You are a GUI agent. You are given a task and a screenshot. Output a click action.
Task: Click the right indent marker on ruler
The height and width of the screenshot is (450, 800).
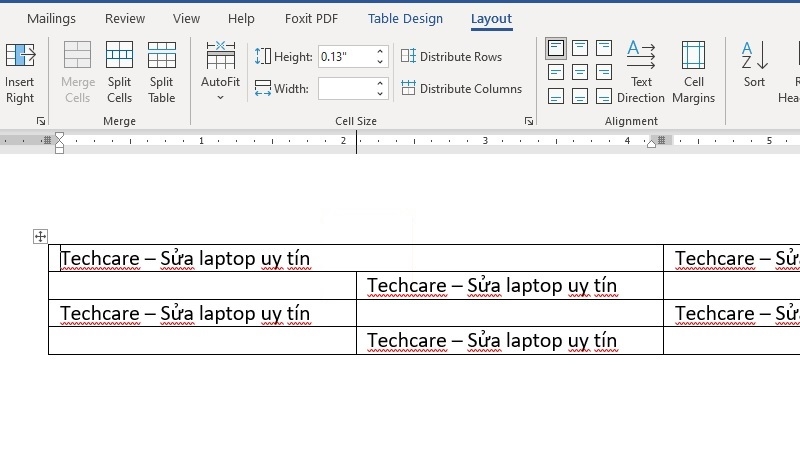click(651, 143)
